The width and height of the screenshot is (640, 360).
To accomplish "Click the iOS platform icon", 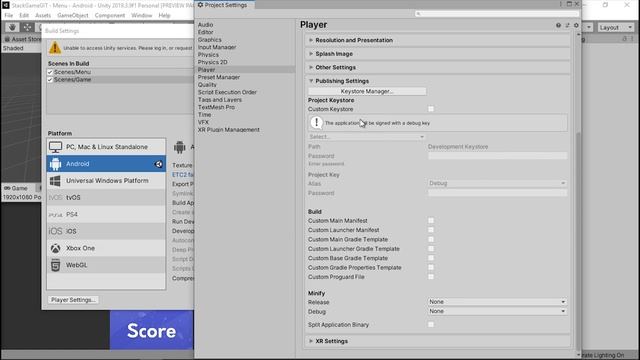I will click(55, 231).
